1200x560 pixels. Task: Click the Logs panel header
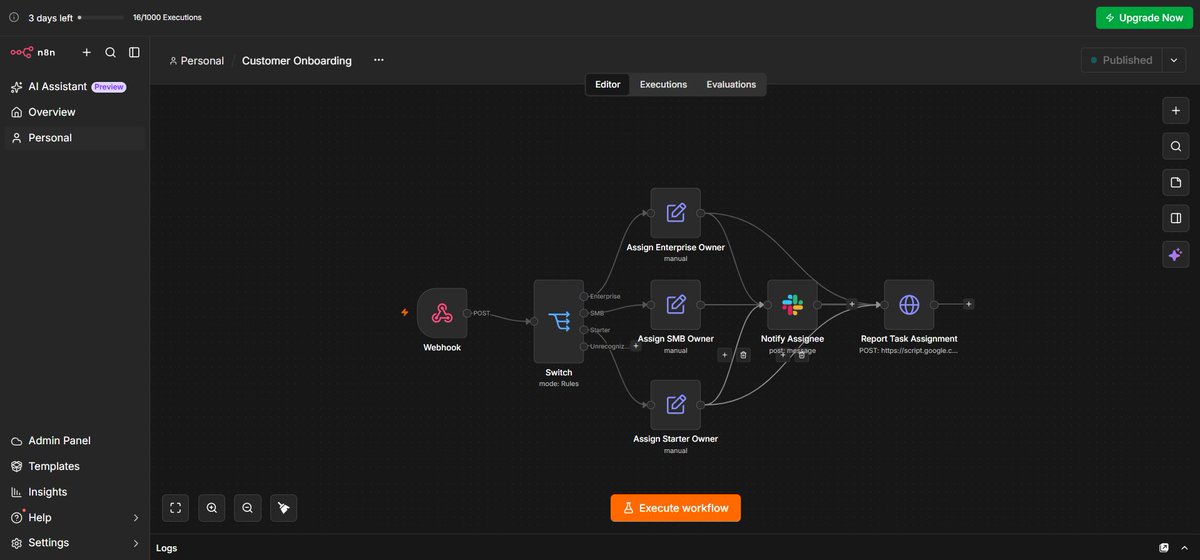pos(675,548)
